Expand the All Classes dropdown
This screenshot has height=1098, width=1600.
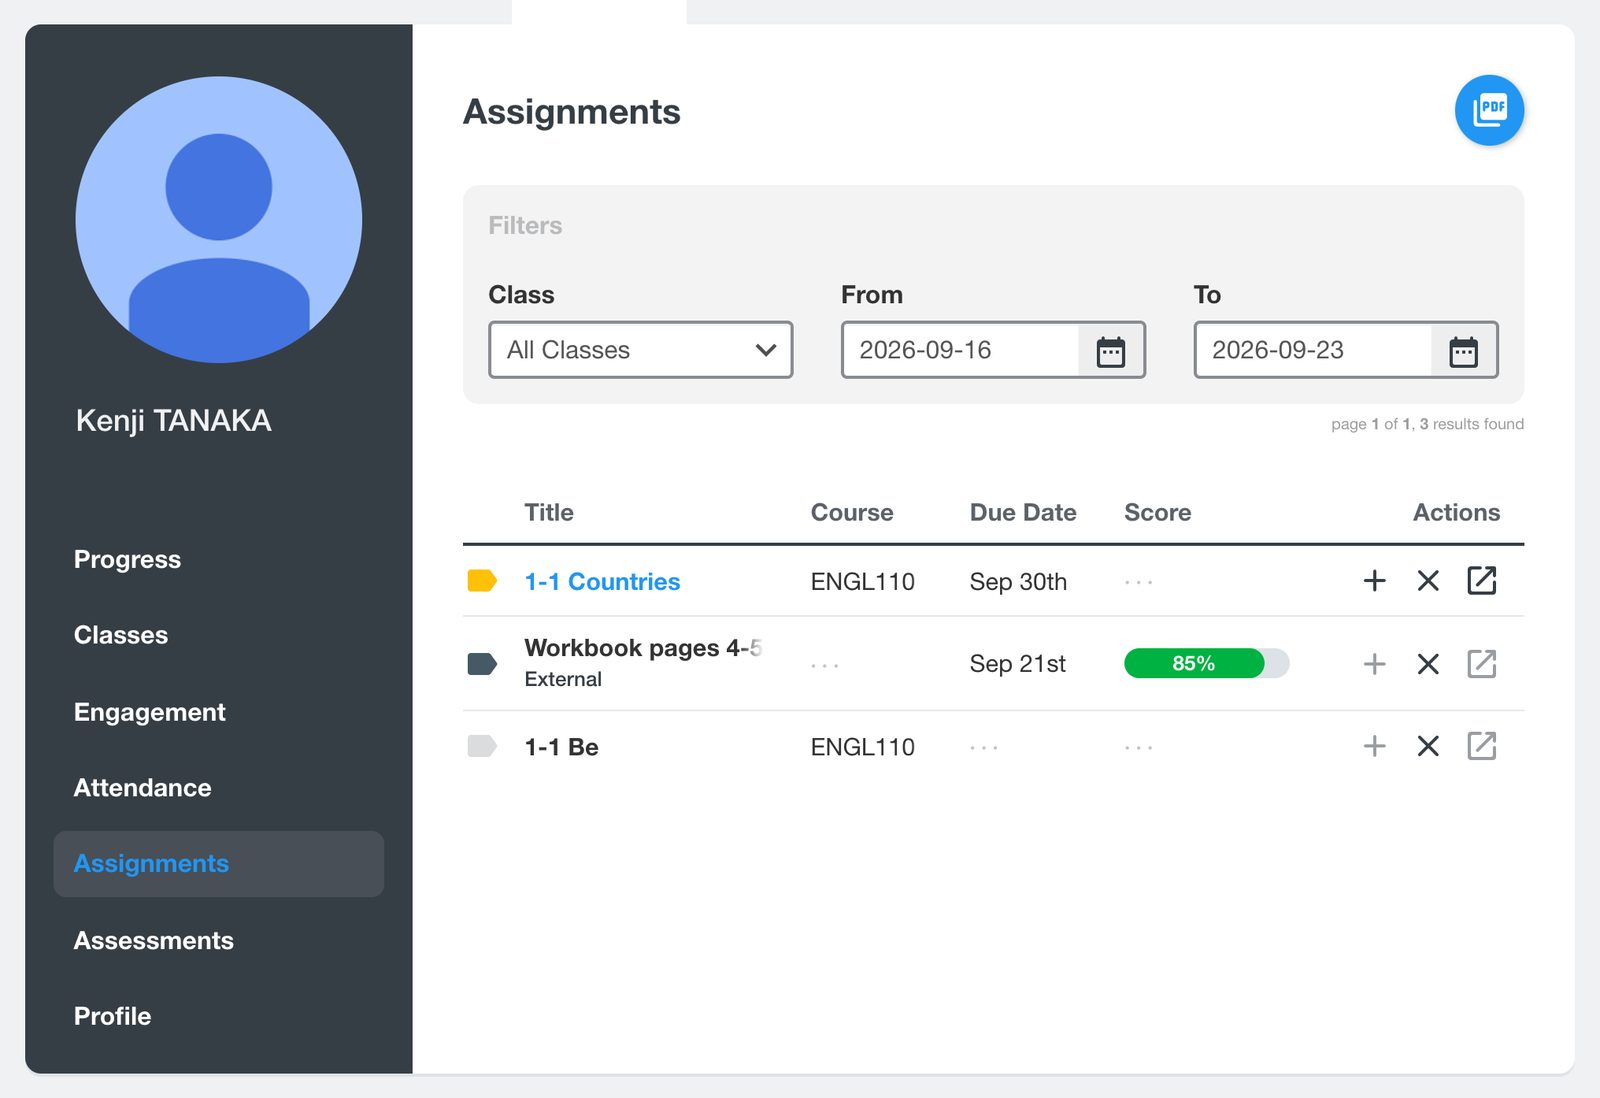(641, 350)
